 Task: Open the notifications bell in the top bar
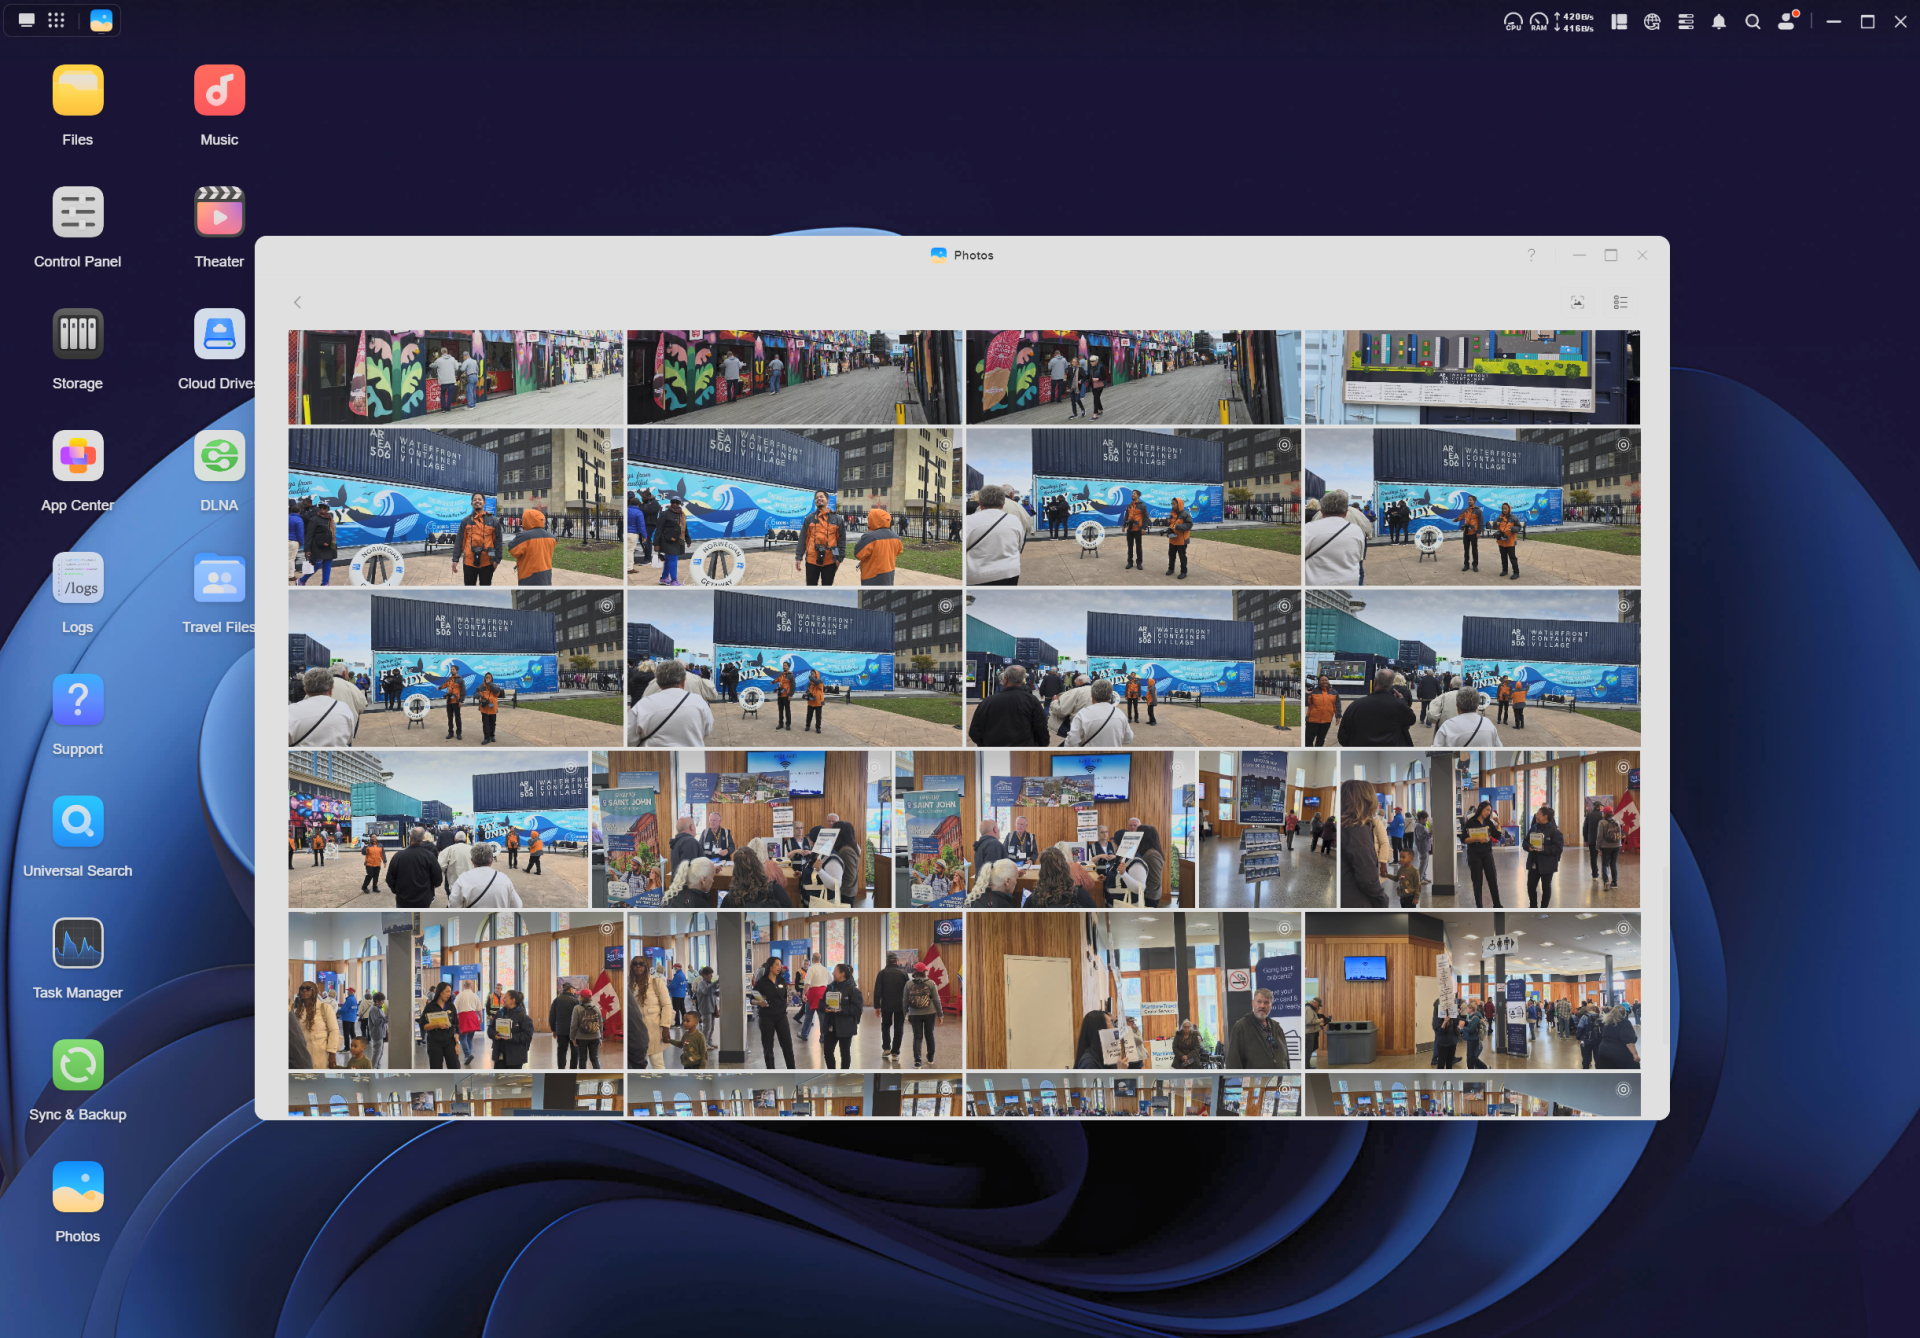(x=1718, y=21)
